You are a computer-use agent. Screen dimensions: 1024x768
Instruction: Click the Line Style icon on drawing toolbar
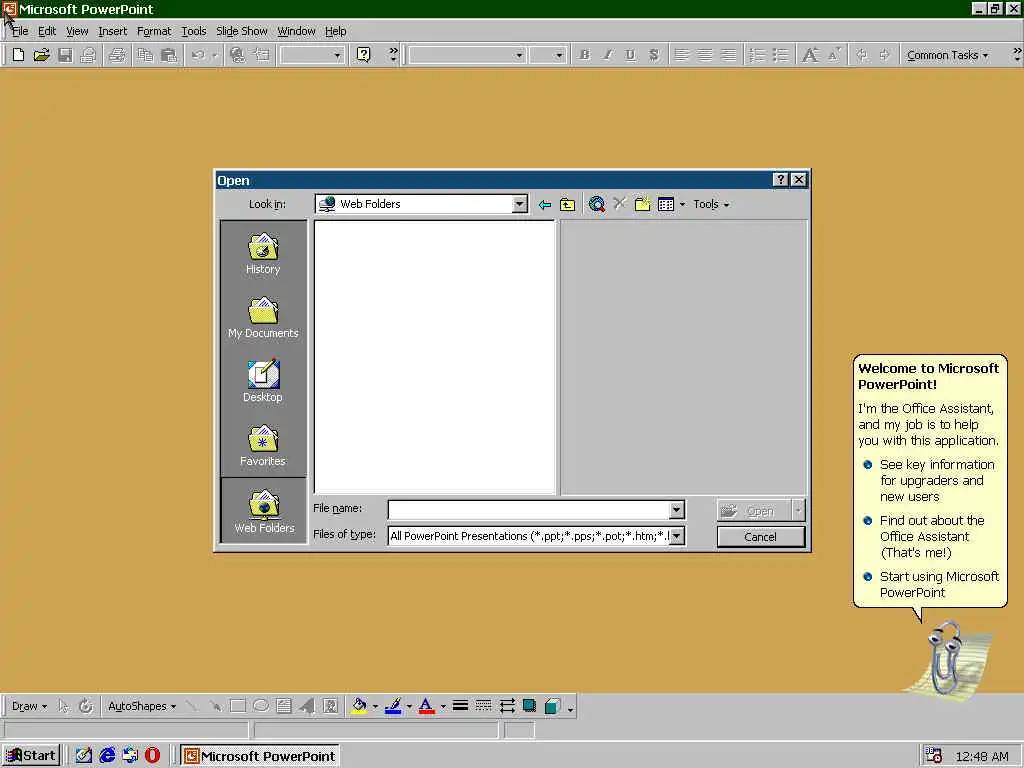click(460, 706)
